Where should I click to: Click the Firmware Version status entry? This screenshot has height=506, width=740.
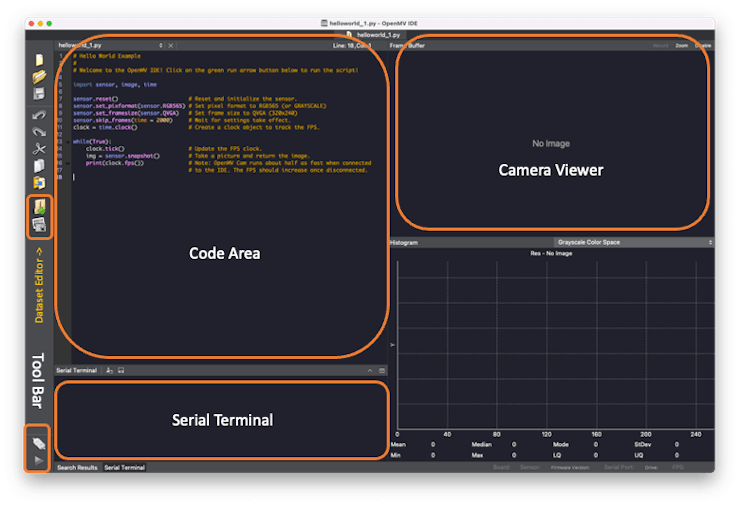click(x=570, y=467)
